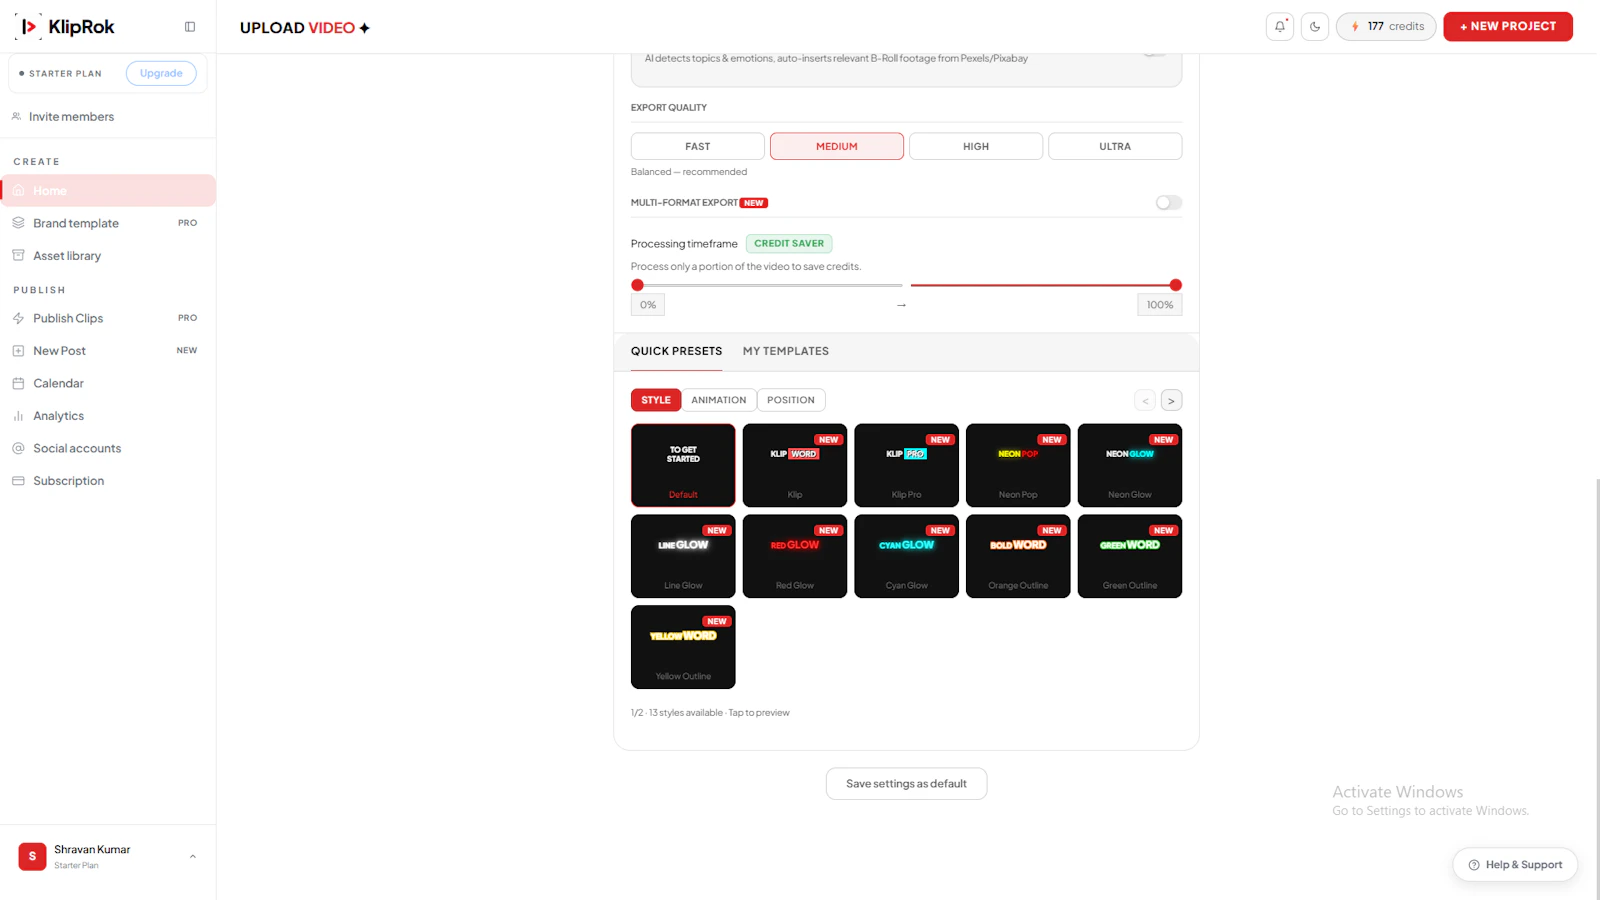Choose the Neon Glow caption style
This screenshot has height=900, width=1600.
[x=1130, y=465]
